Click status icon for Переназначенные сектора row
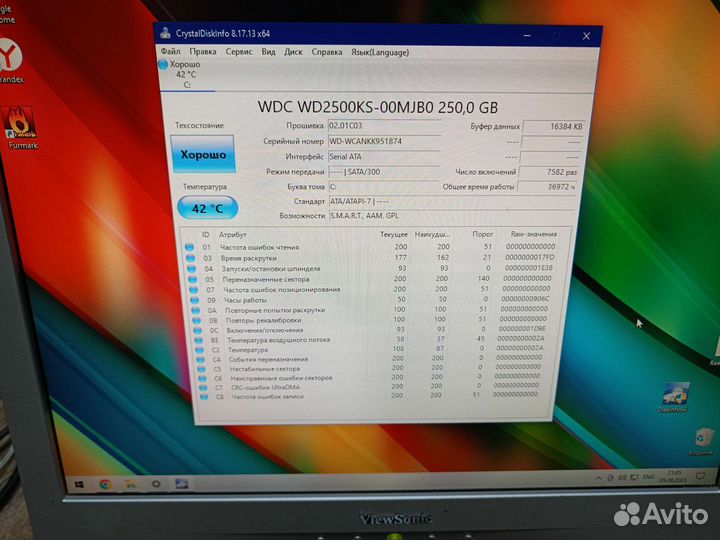 tap(192, 279)
